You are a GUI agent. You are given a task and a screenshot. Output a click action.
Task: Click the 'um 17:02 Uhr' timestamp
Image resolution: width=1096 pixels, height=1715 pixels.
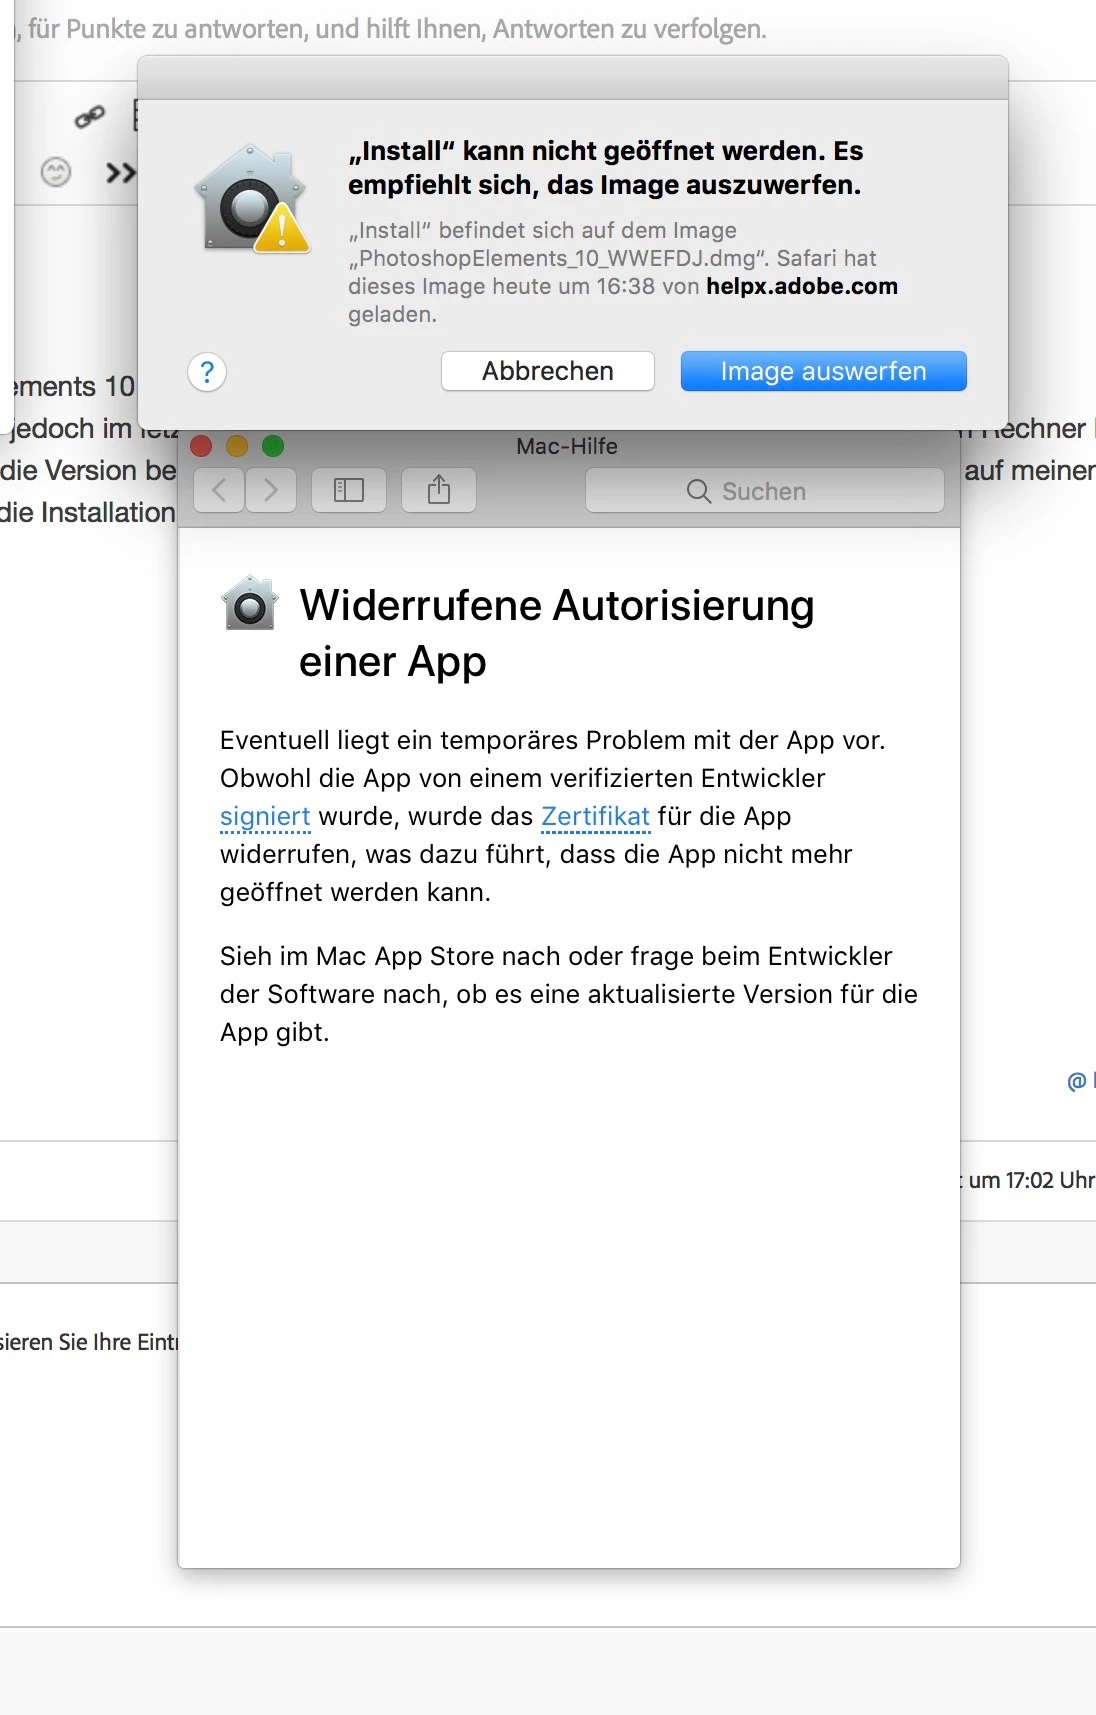click(1031, 1180)
